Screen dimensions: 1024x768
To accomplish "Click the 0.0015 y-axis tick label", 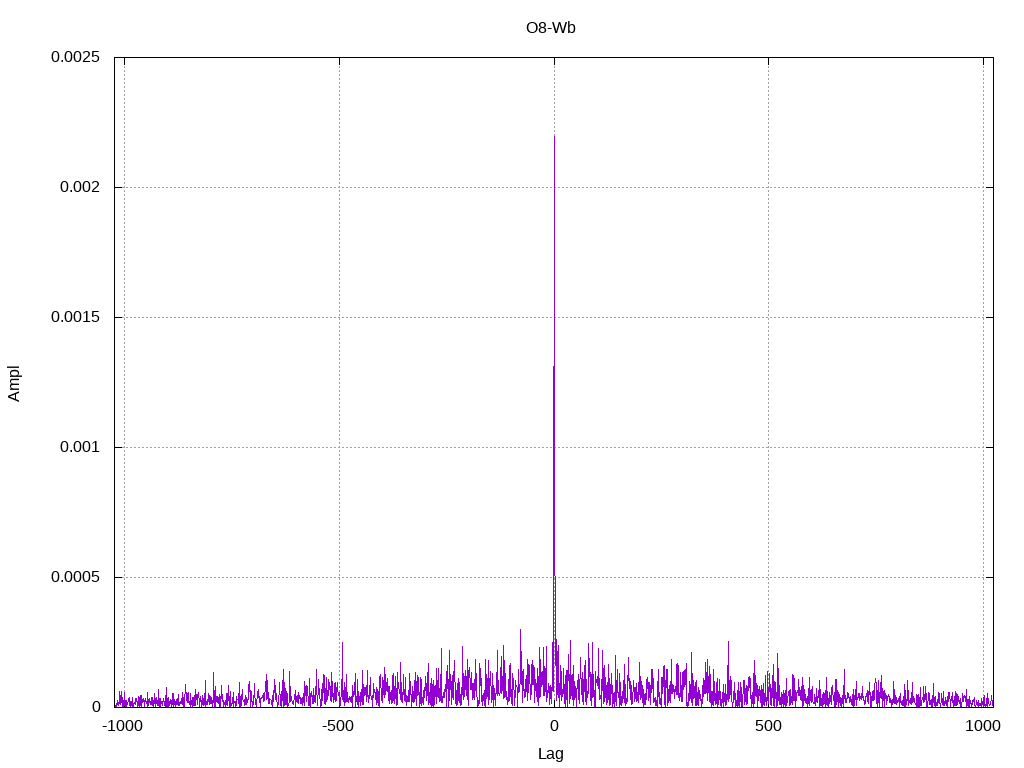I will tap(76, 317).
